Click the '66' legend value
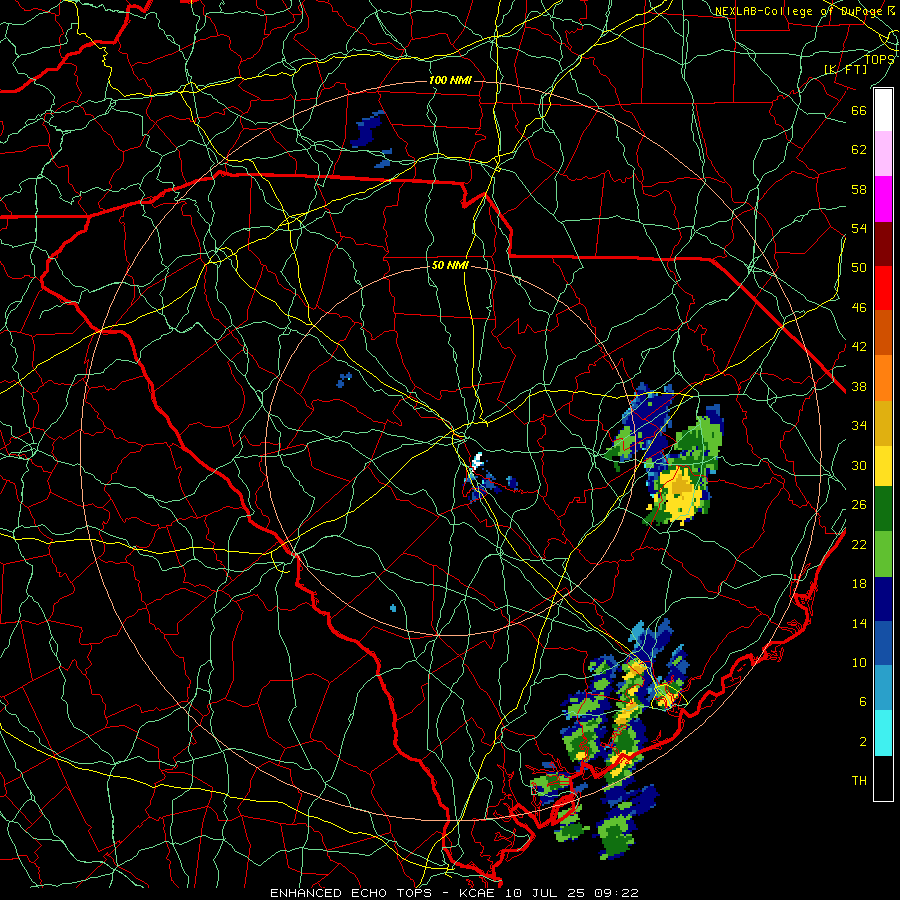 (859, 110)
